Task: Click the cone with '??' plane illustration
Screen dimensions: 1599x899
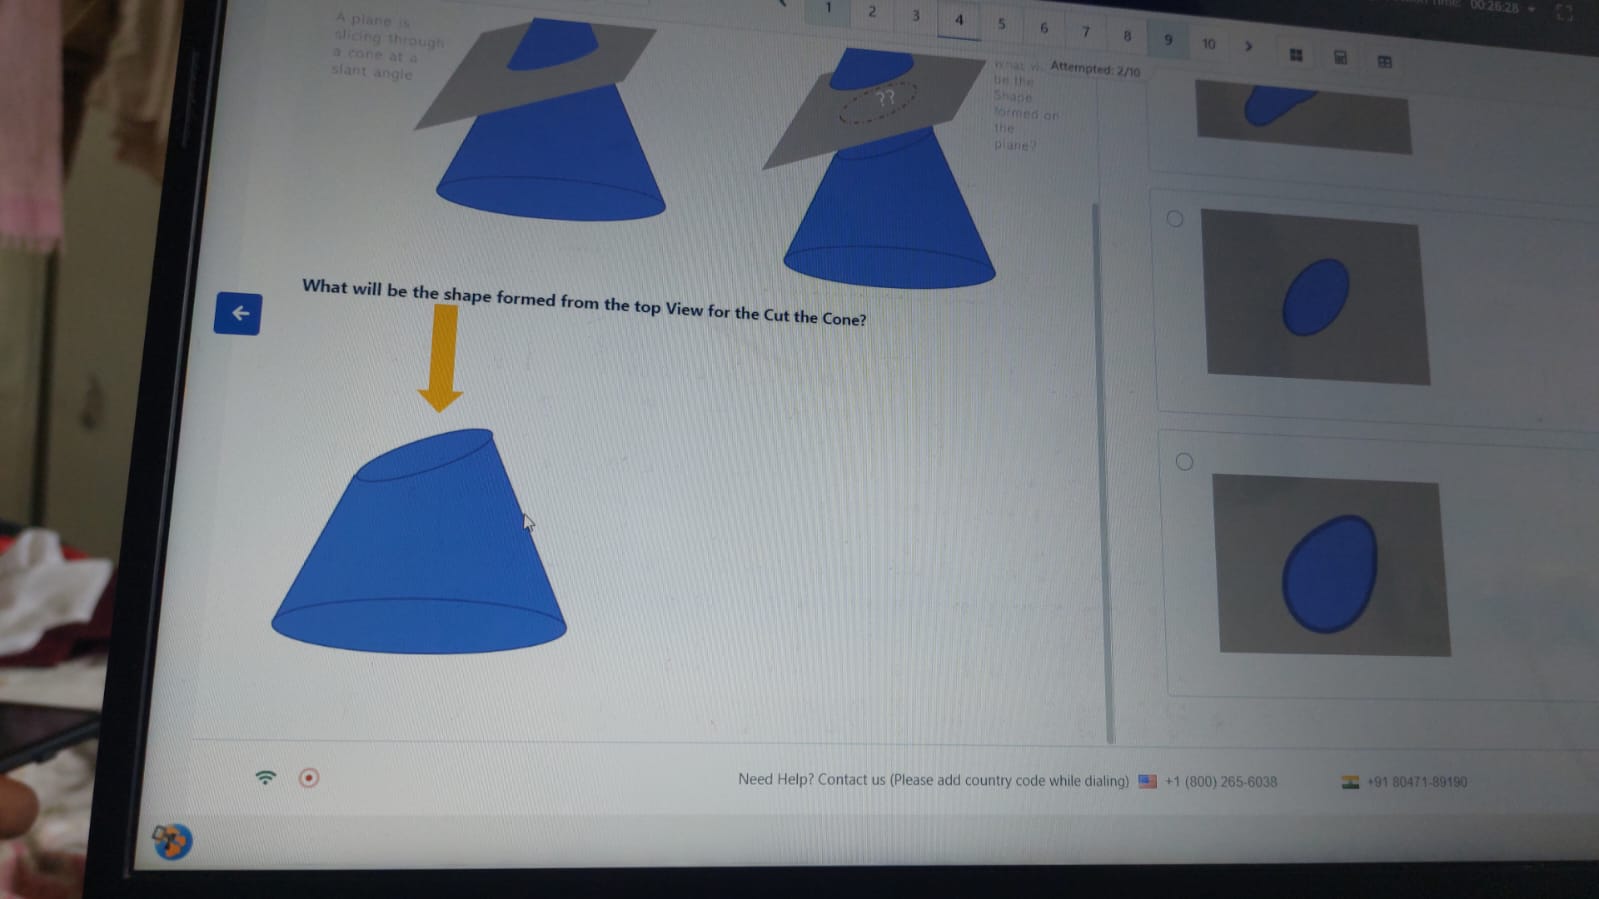Action: (876, 168)
